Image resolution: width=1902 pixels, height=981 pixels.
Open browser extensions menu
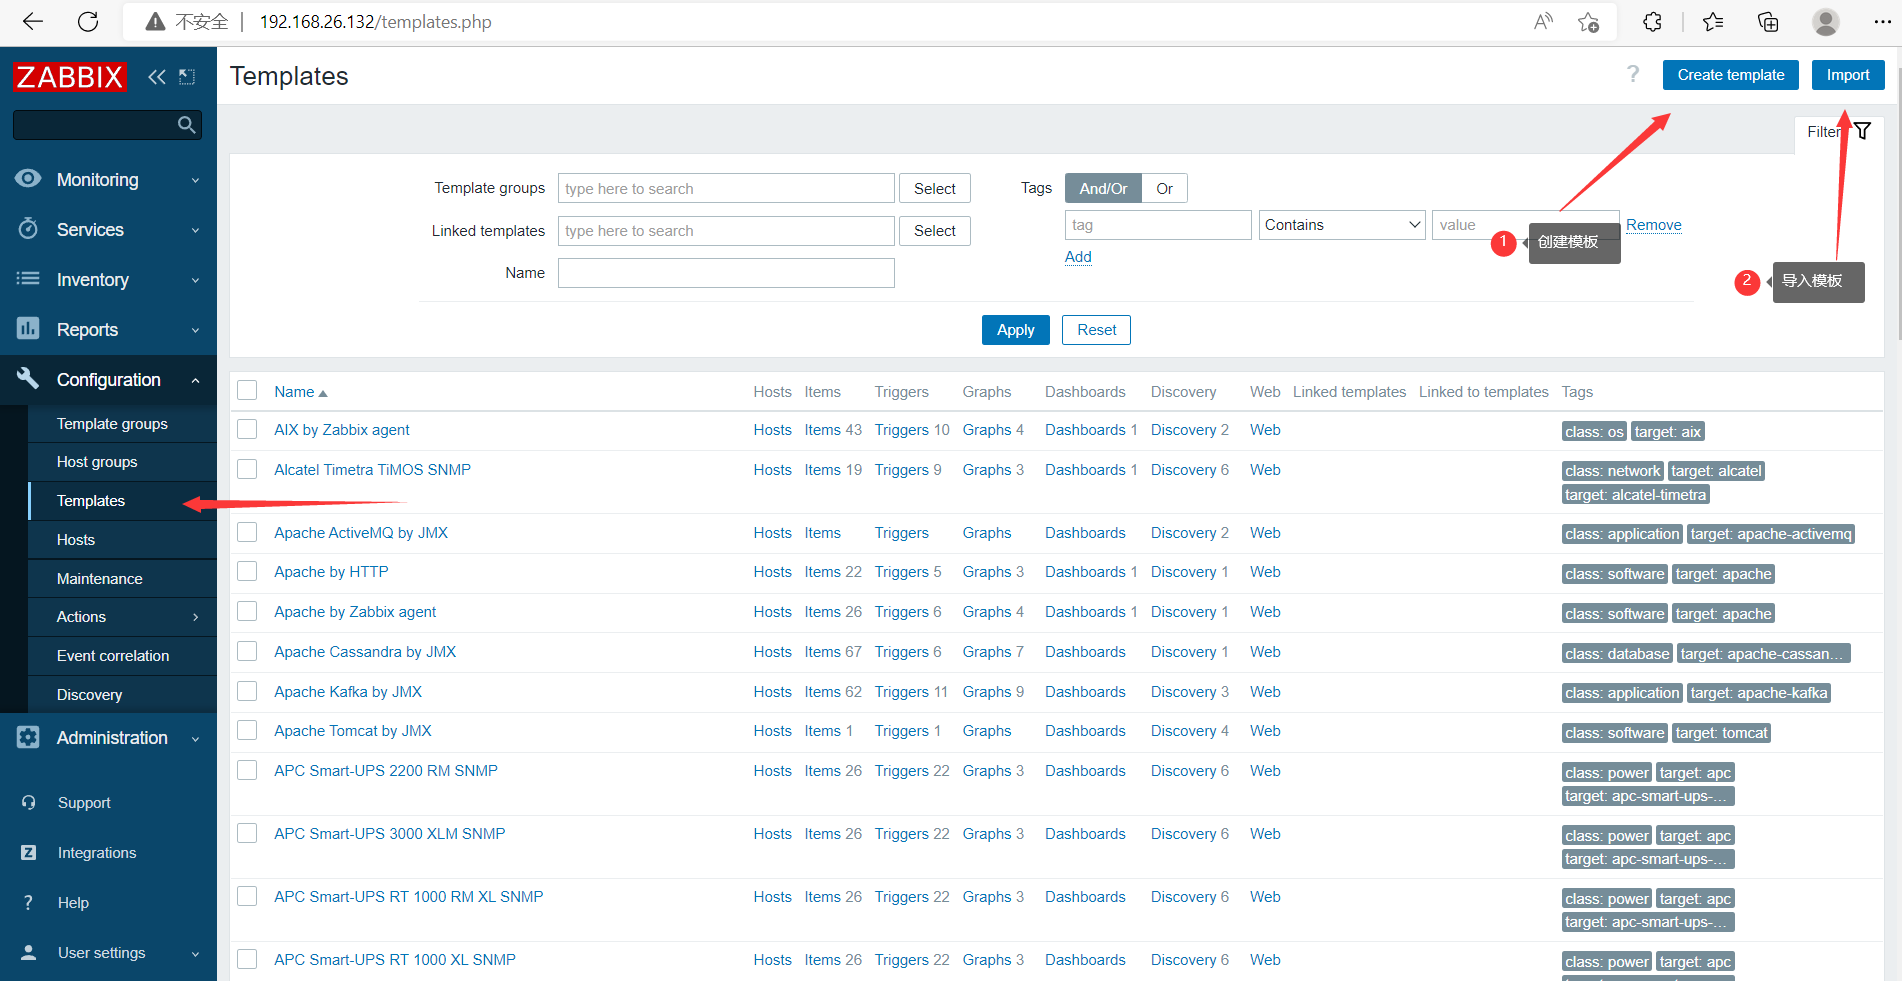[x=1652, y=22]
